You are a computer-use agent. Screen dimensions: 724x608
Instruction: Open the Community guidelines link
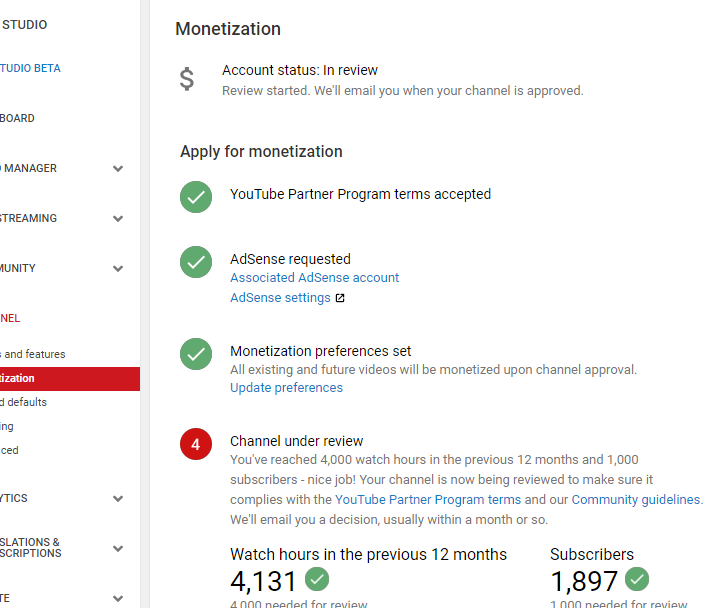click(x=636, y=500)
